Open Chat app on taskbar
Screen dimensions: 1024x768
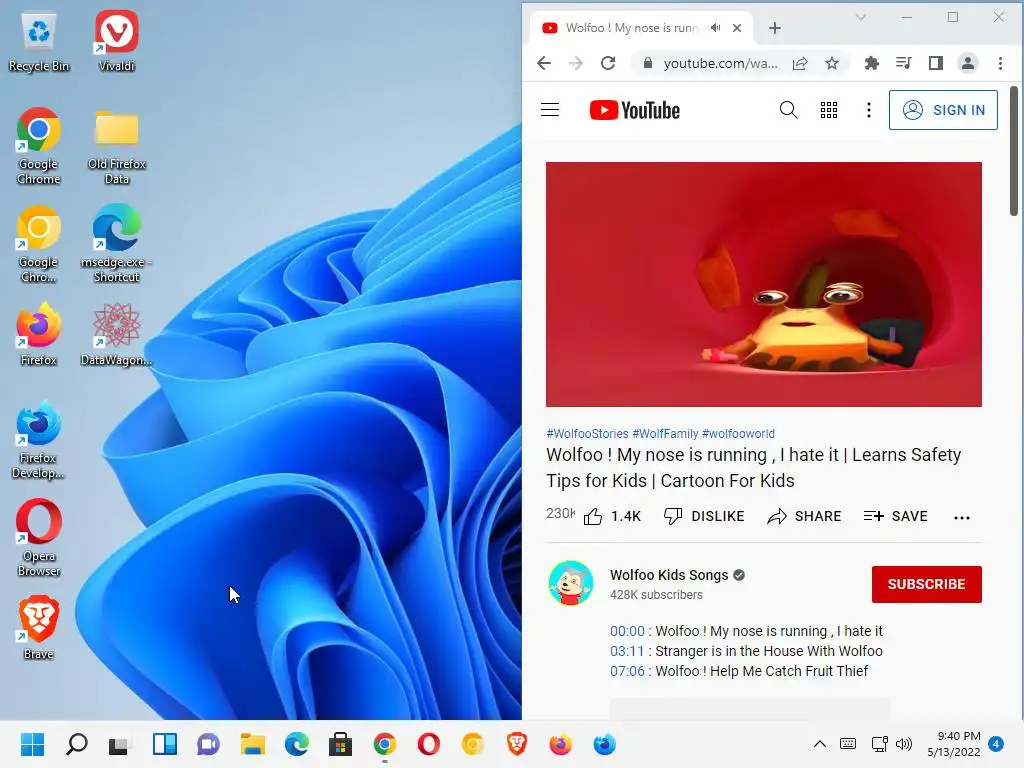click(x=208, y=744)
